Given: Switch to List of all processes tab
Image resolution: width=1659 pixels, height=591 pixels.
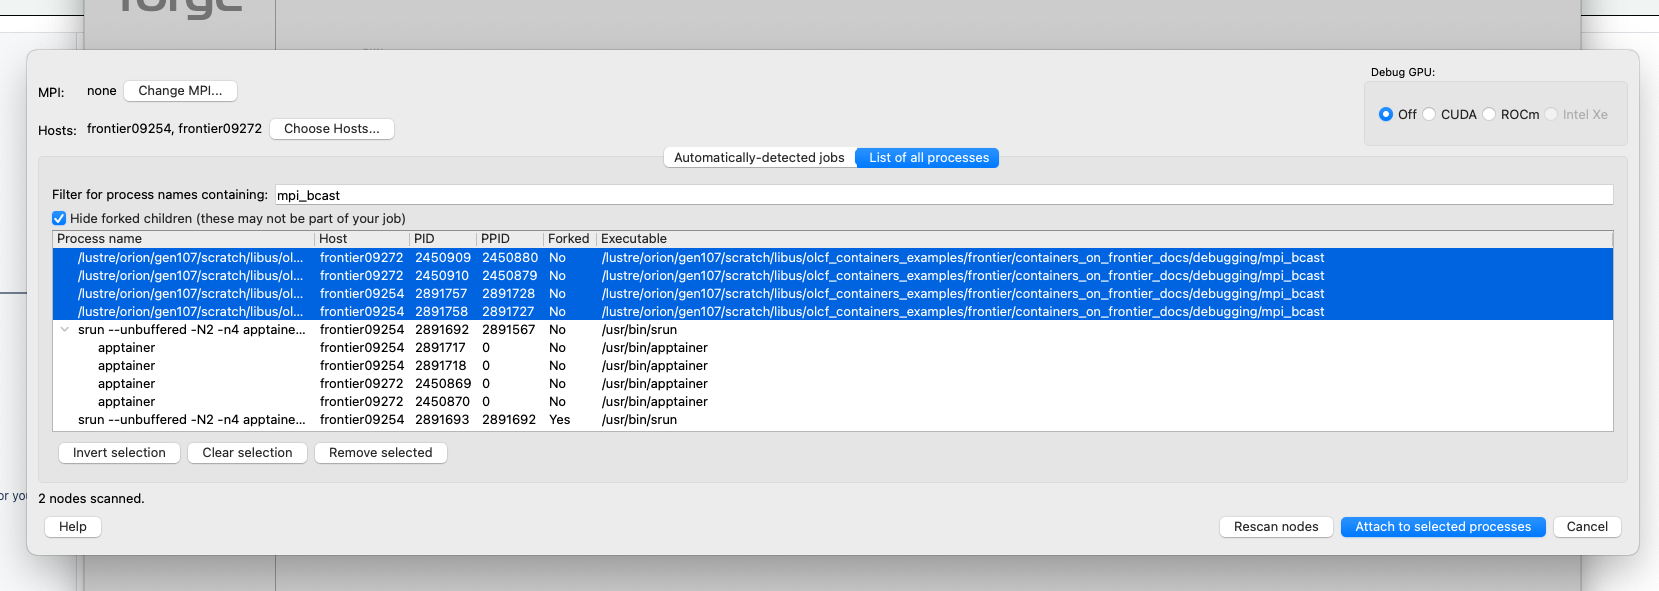Looking at the screenshot, I should click(x=928, y=158).
